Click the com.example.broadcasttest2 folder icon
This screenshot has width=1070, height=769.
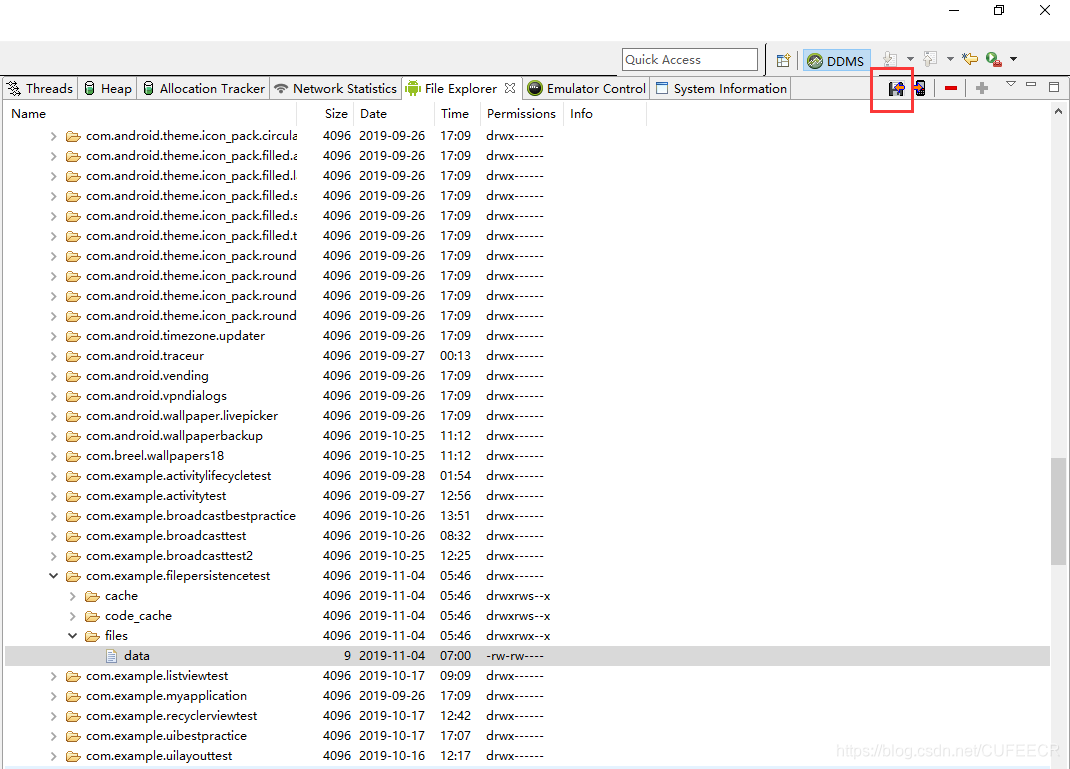click(x=73, y=556)
